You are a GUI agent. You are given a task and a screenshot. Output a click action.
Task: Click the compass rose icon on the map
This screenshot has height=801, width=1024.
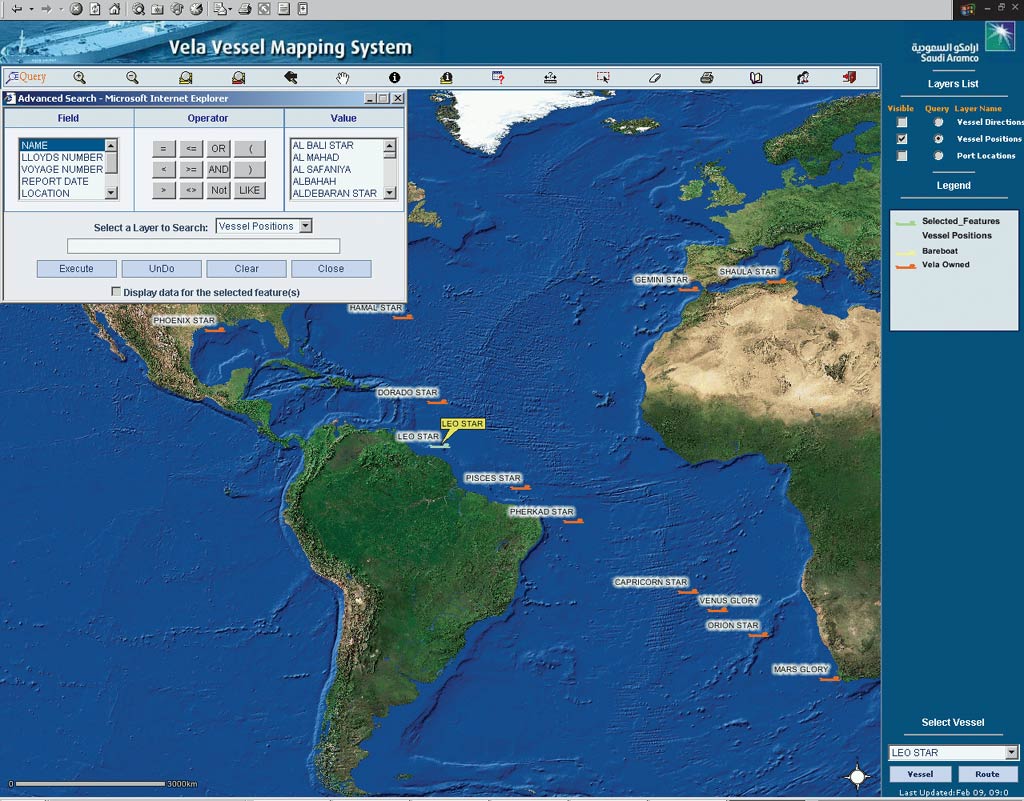(857, 776)
